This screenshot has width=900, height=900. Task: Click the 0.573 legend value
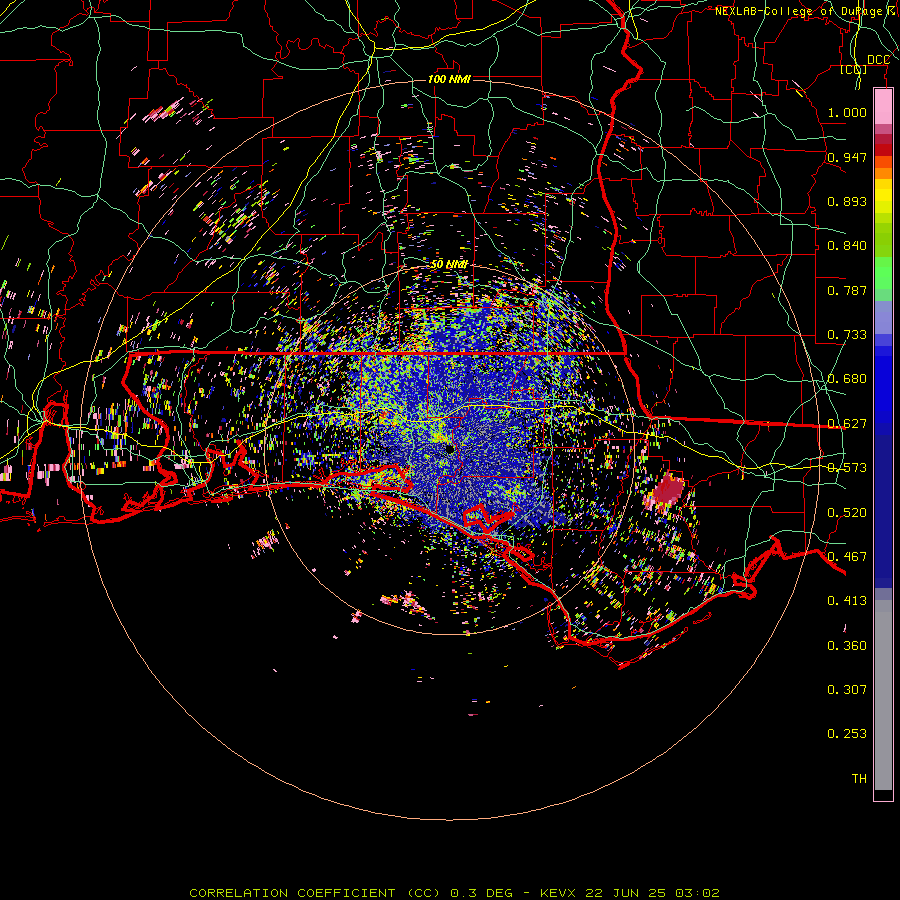pos(847,468)
